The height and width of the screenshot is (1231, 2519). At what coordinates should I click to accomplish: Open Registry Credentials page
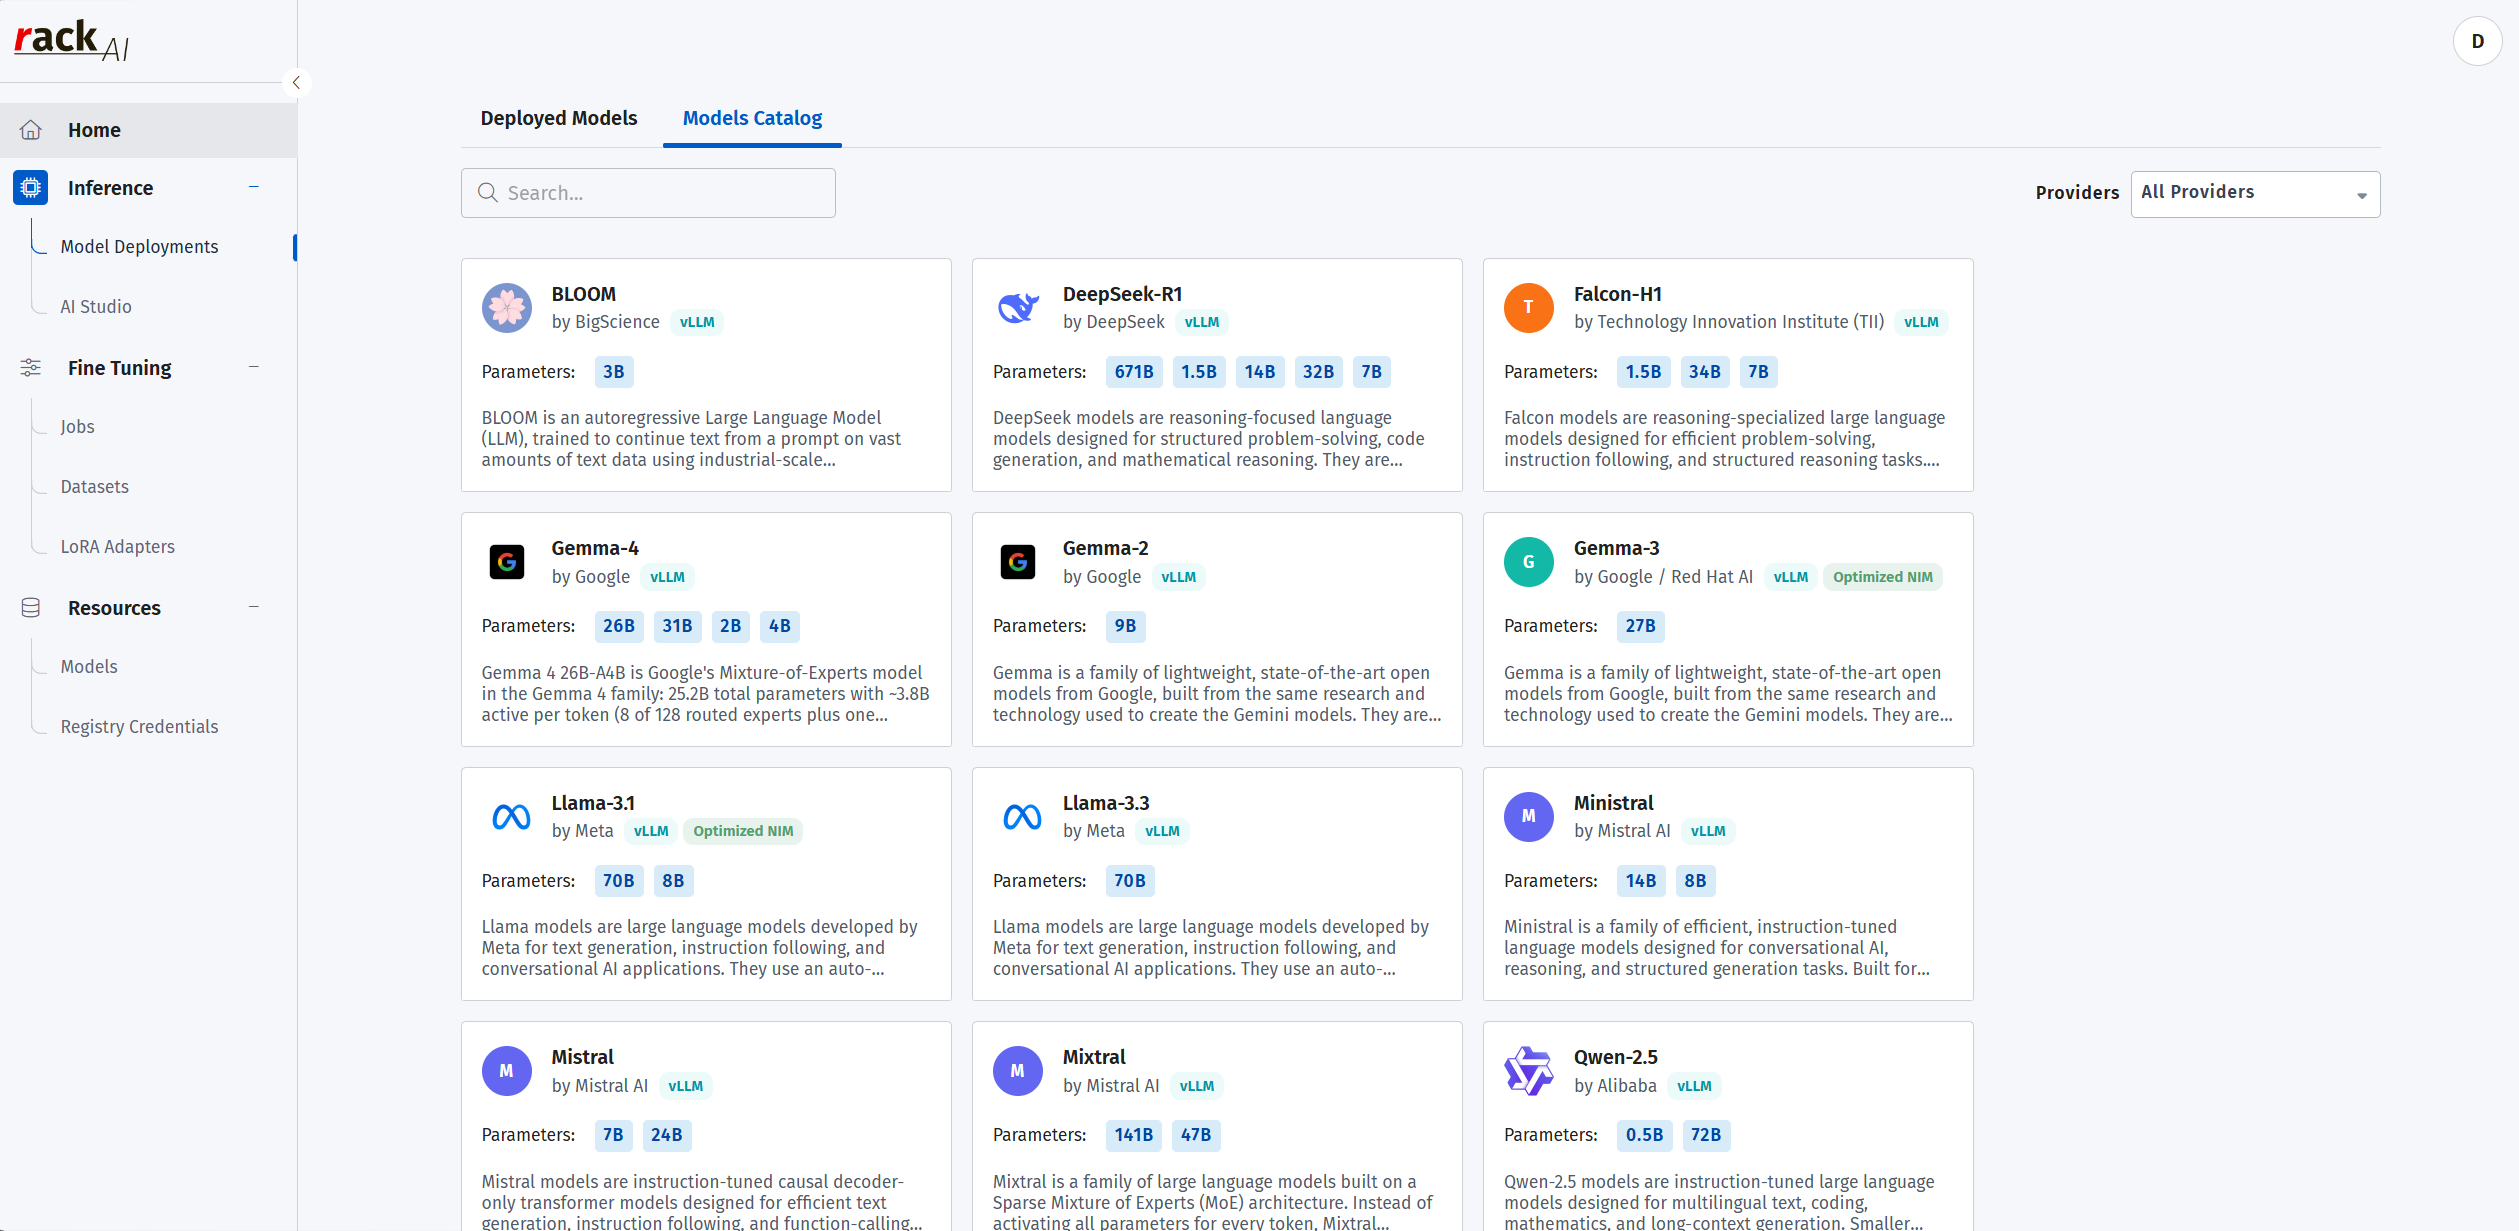[x=139, y=727]
